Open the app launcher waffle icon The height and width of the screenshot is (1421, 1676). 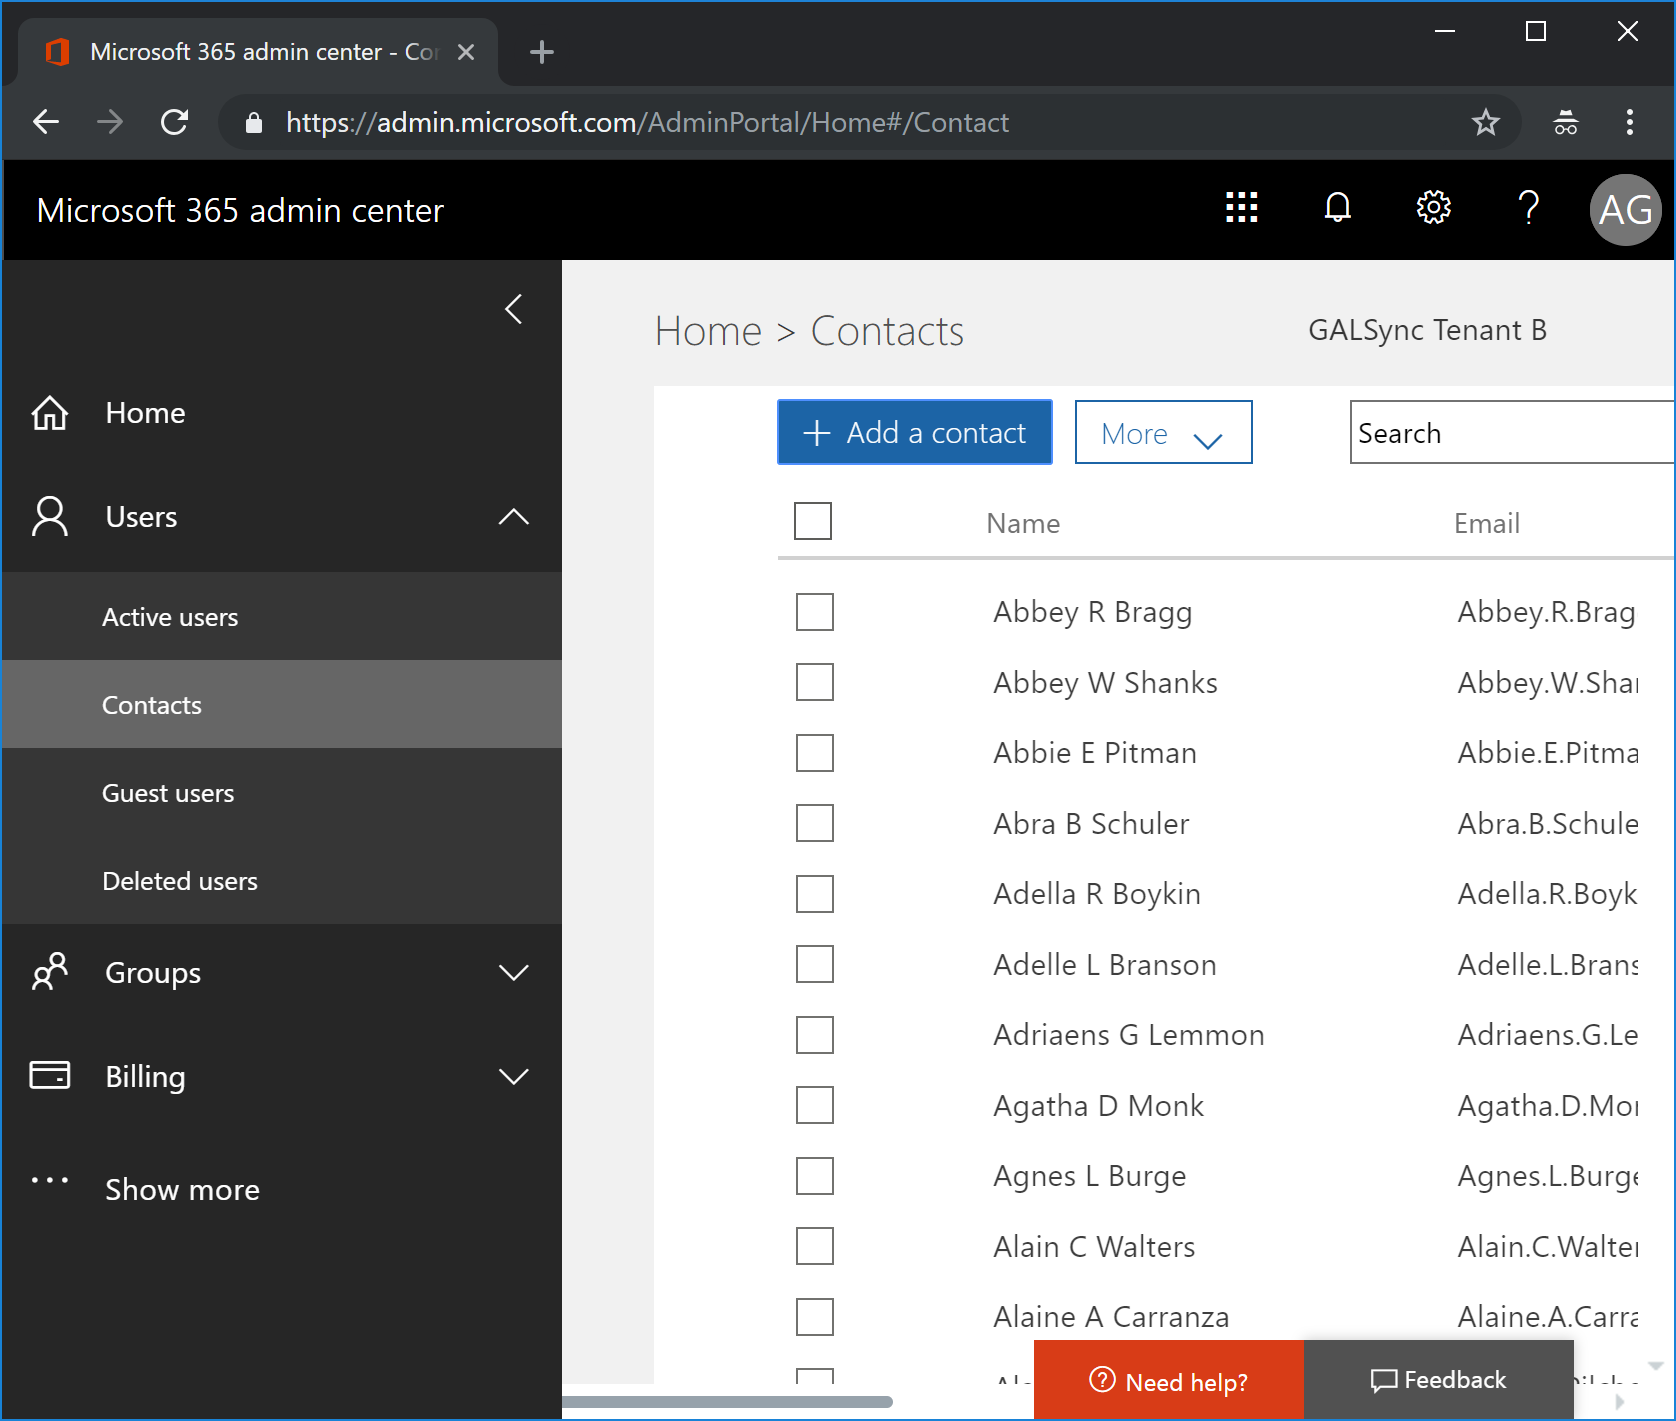(x=1241, y=208)
